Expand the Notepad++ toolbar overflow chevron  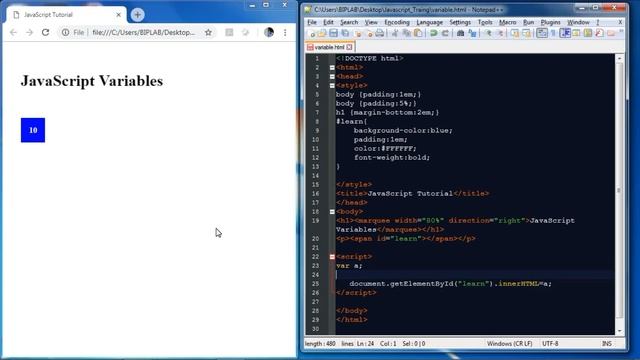(x=621, y=31)
